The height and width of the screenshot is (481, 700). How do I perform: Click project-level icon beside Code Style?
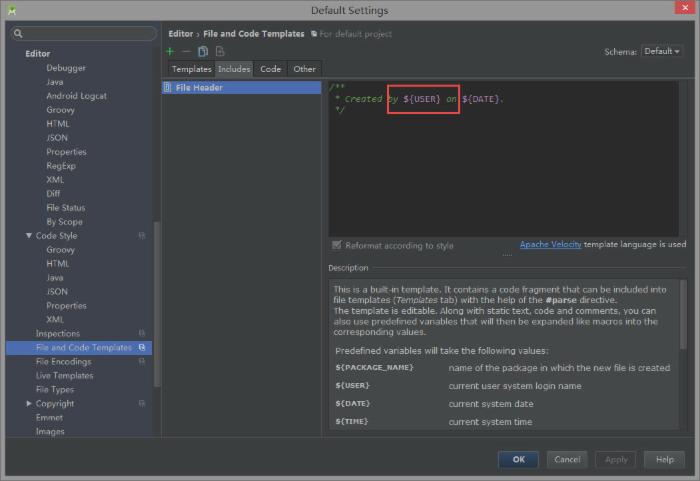(x=142, y=236)
